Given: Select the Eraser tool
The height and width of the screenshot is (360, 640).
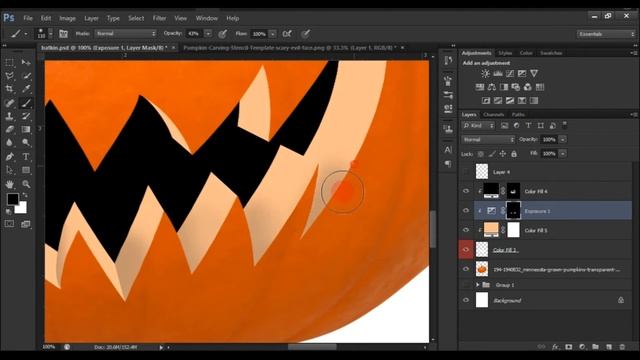Looking at the screenshot, I should 9,129.
